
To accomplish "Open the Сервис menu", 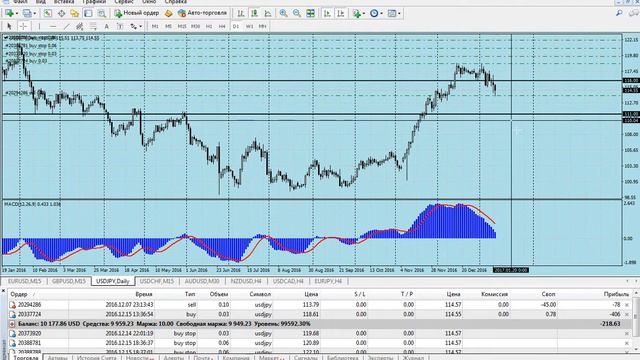I will (x=124, y=2).
